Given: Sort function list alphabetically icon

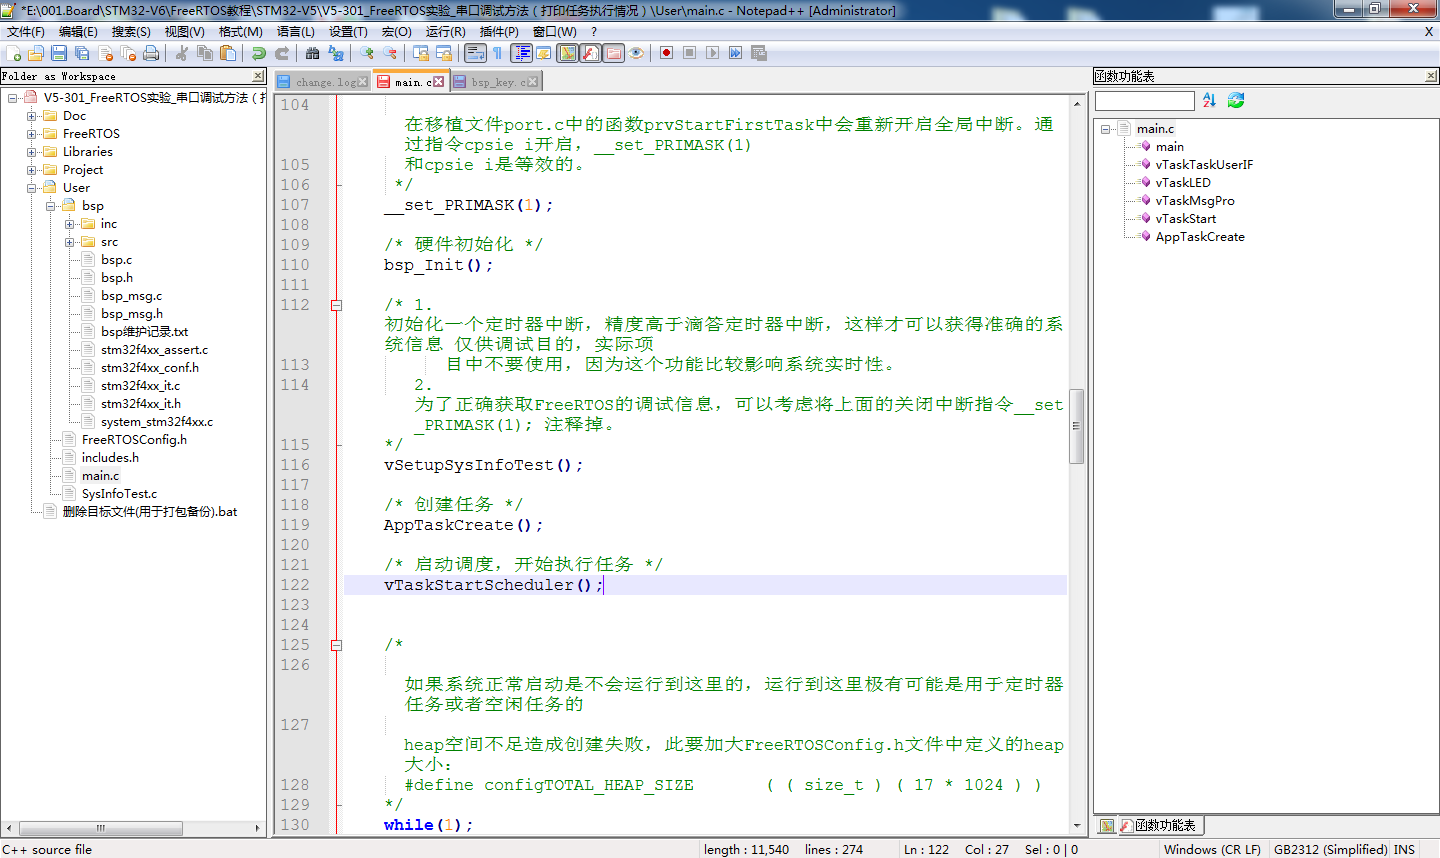Looking at the screenshot, I should coord(1210,100).
